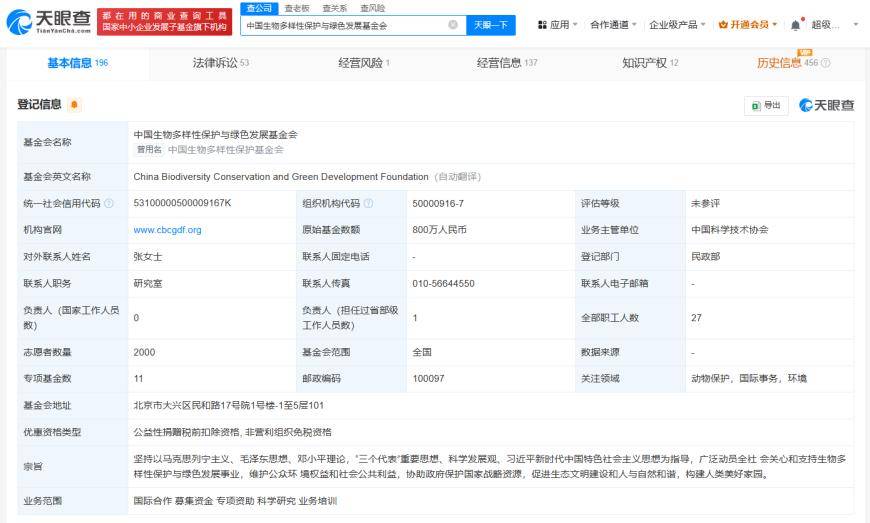
Task: Click the 登记信息 section heading
Action: click(x=39, y=104)
